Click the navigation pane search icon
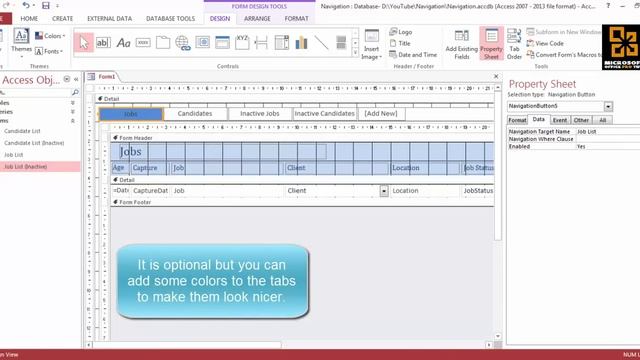The width and height of the screenshot is (640, 360). coord(75,93)
